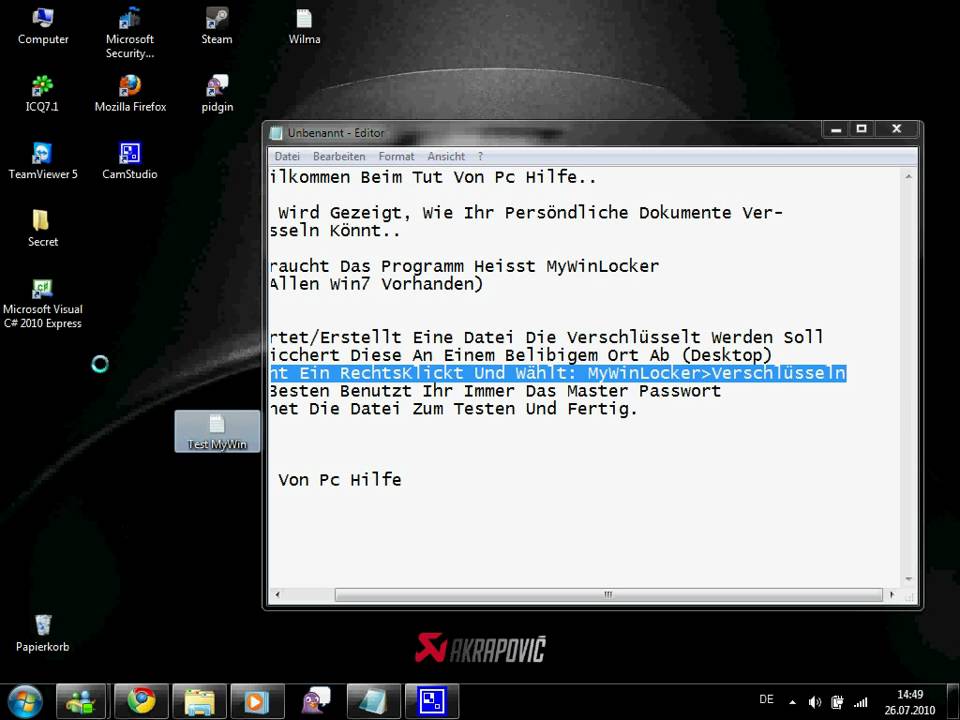
Task: Click the line ending 'sseln Könnt..'
Action: point(336,231)
